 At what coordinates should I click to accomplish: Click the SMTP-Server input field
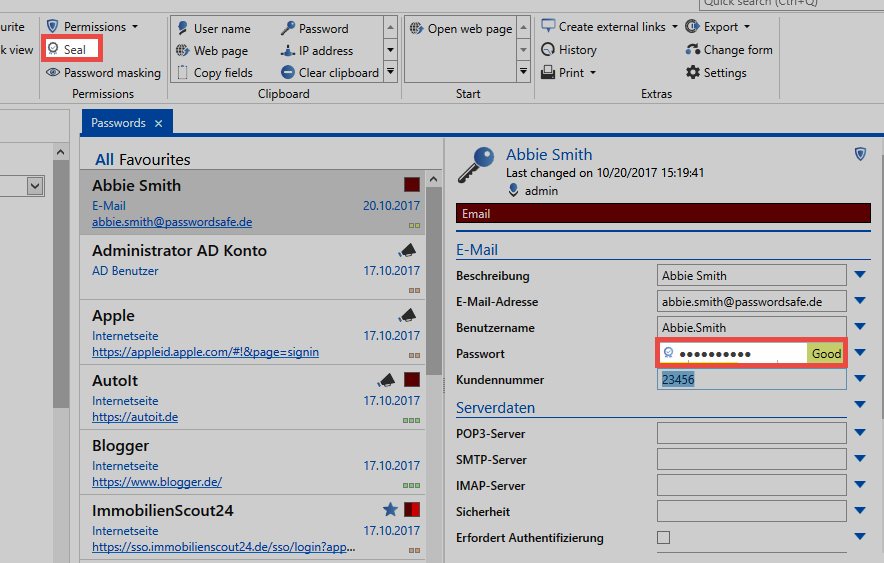tap(752, 459)
